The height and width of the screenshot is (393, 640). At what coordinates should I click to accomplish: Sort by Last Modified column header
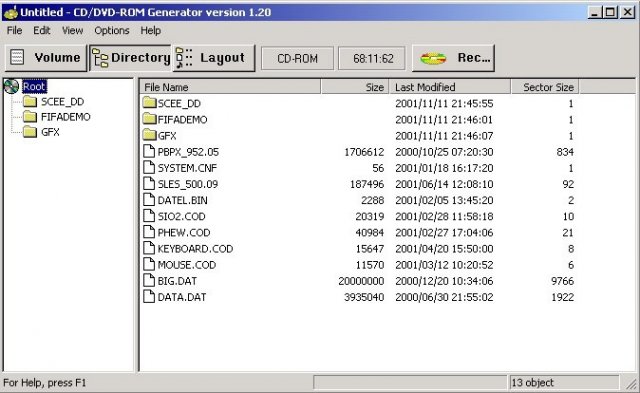click(x=450, y=87)
